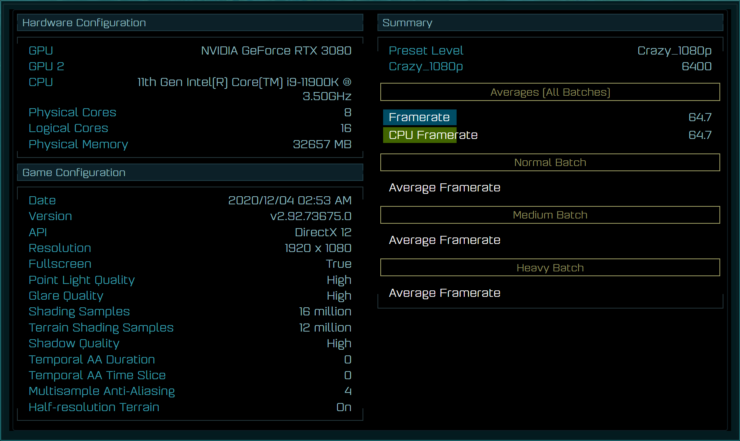
Task: Select the API DirectX 12 row
Action: (x=190, y=232)
